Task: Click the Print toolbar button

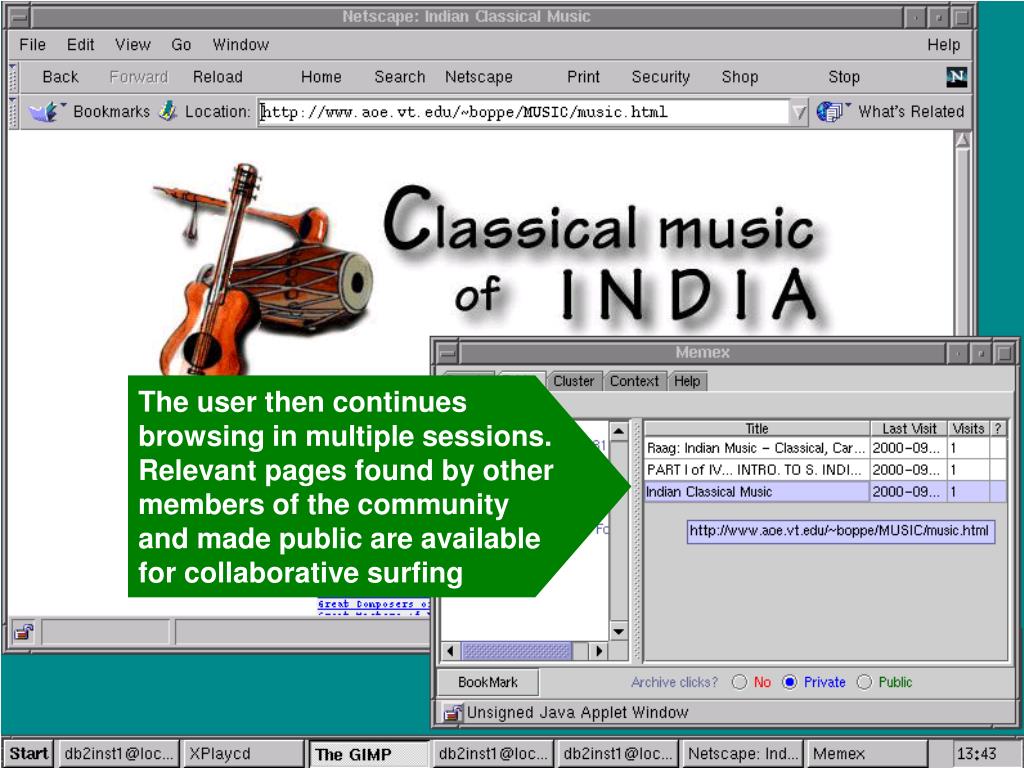Action: point(583,77)
